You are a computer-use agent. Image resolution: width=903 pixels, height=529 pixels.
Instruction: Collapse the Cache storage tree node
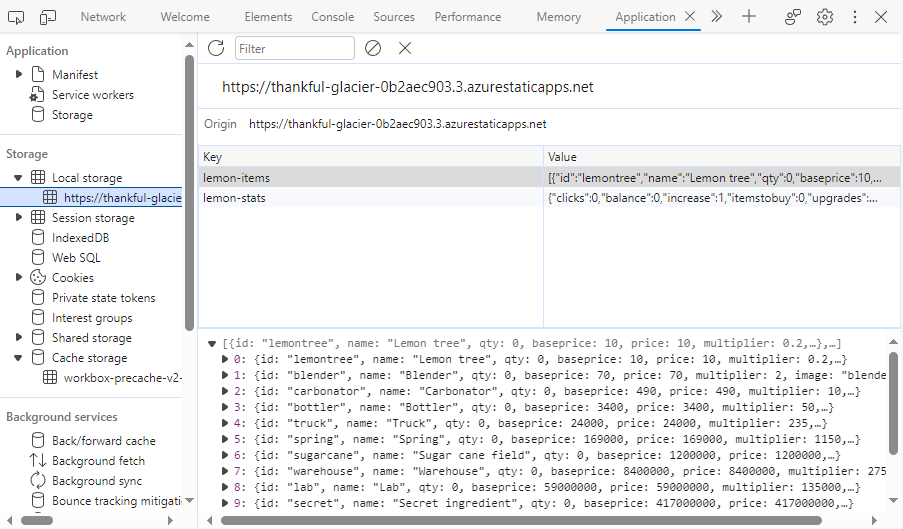(18, 358)
